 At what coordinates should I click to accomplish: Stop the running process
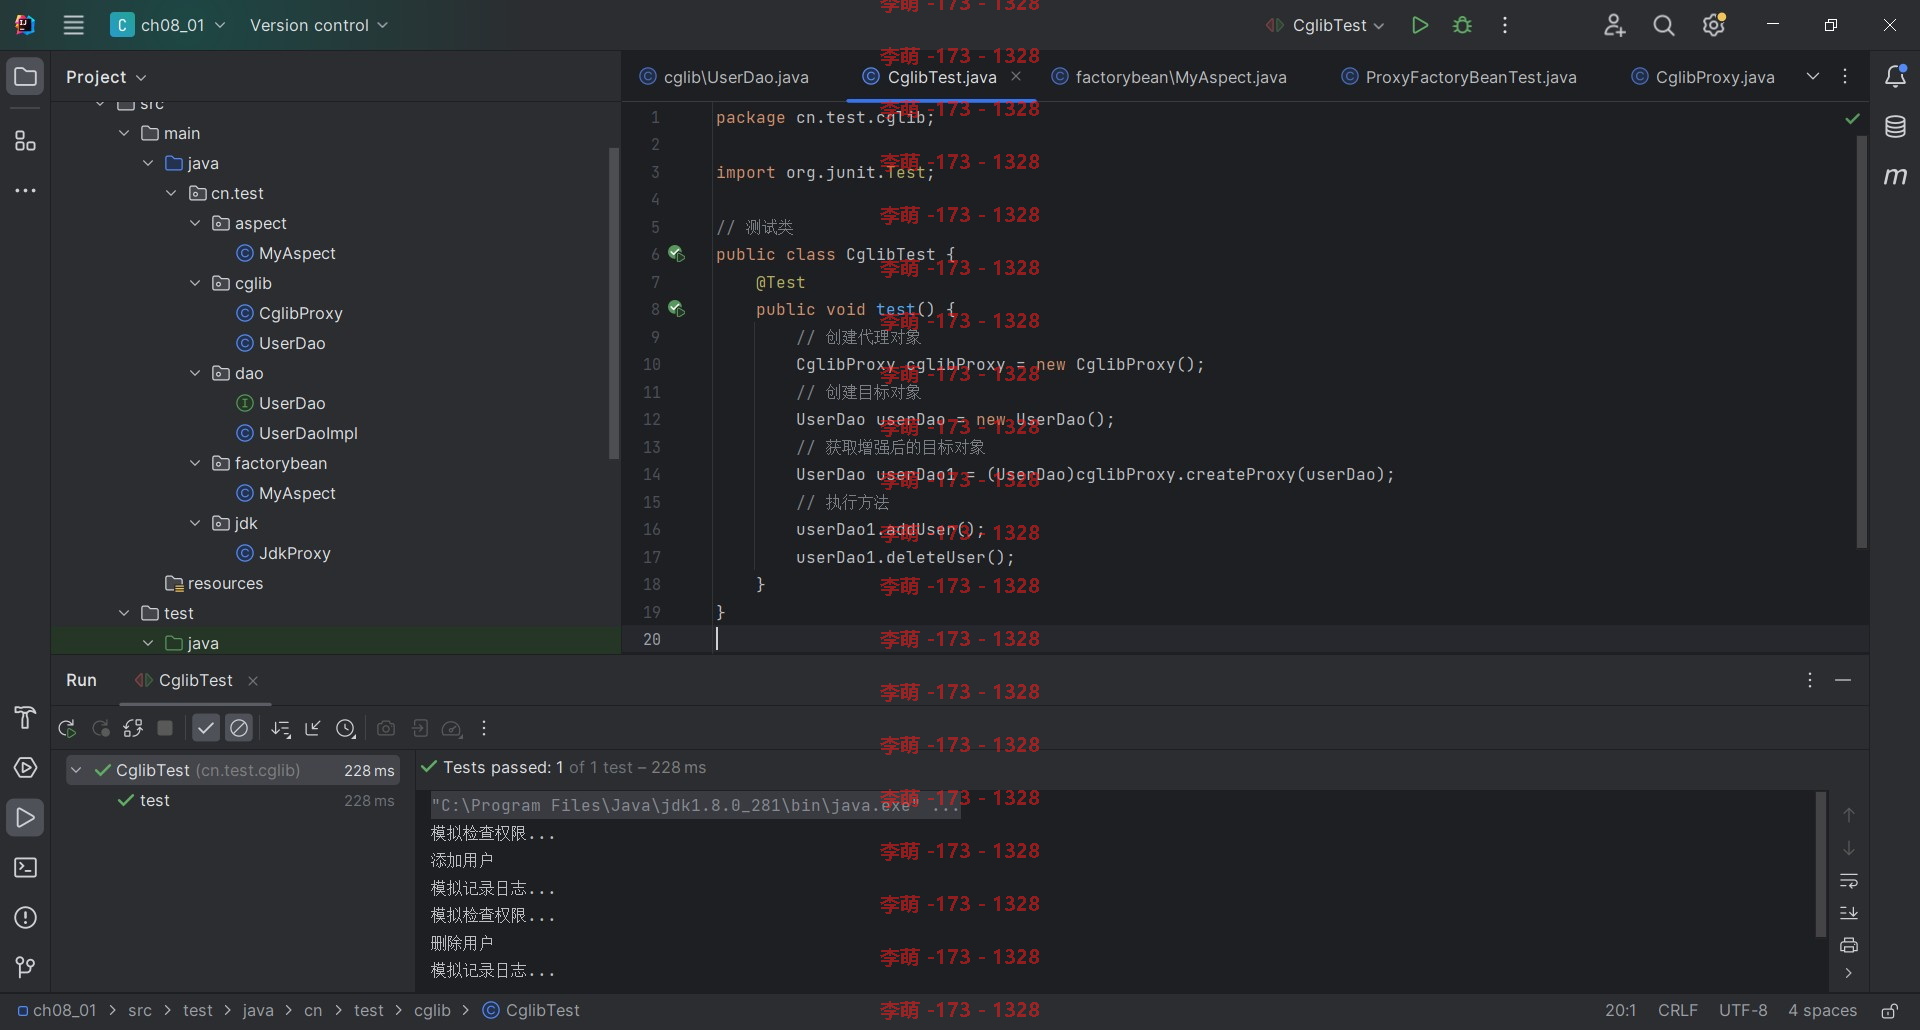166,729
